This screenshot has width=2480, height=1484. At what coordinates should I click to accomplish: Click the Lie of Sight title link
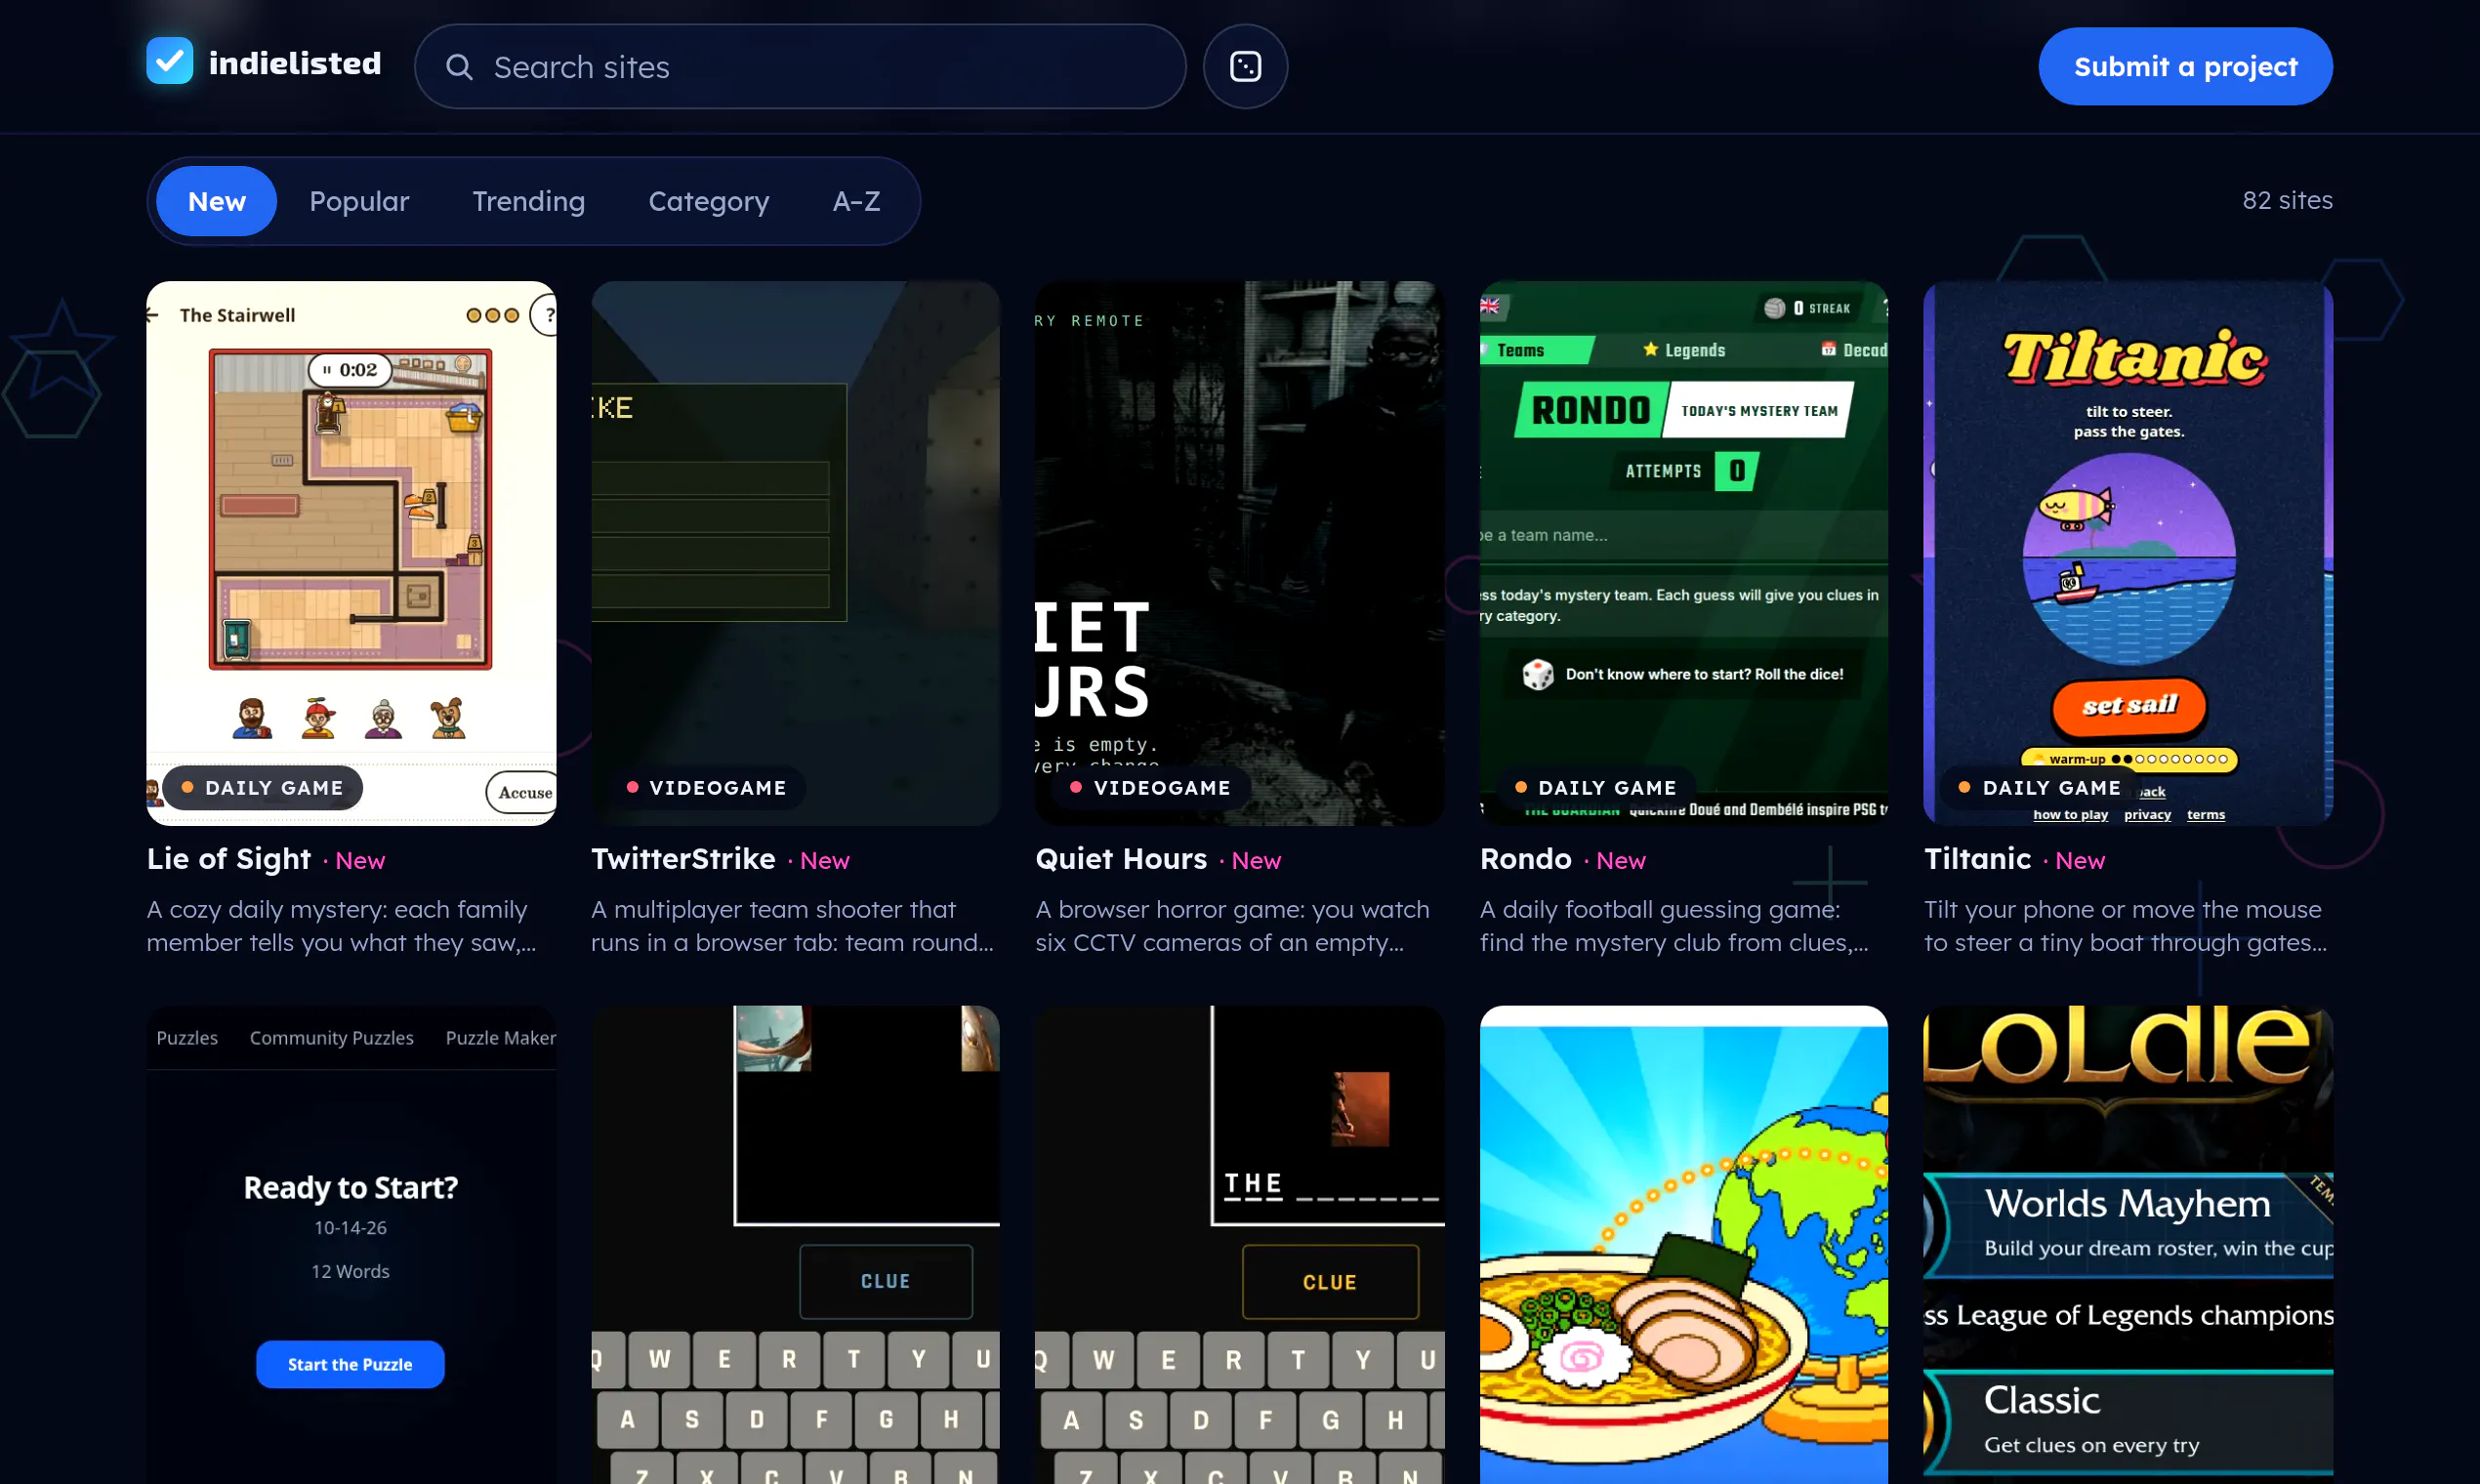click(x=229, y=859)
